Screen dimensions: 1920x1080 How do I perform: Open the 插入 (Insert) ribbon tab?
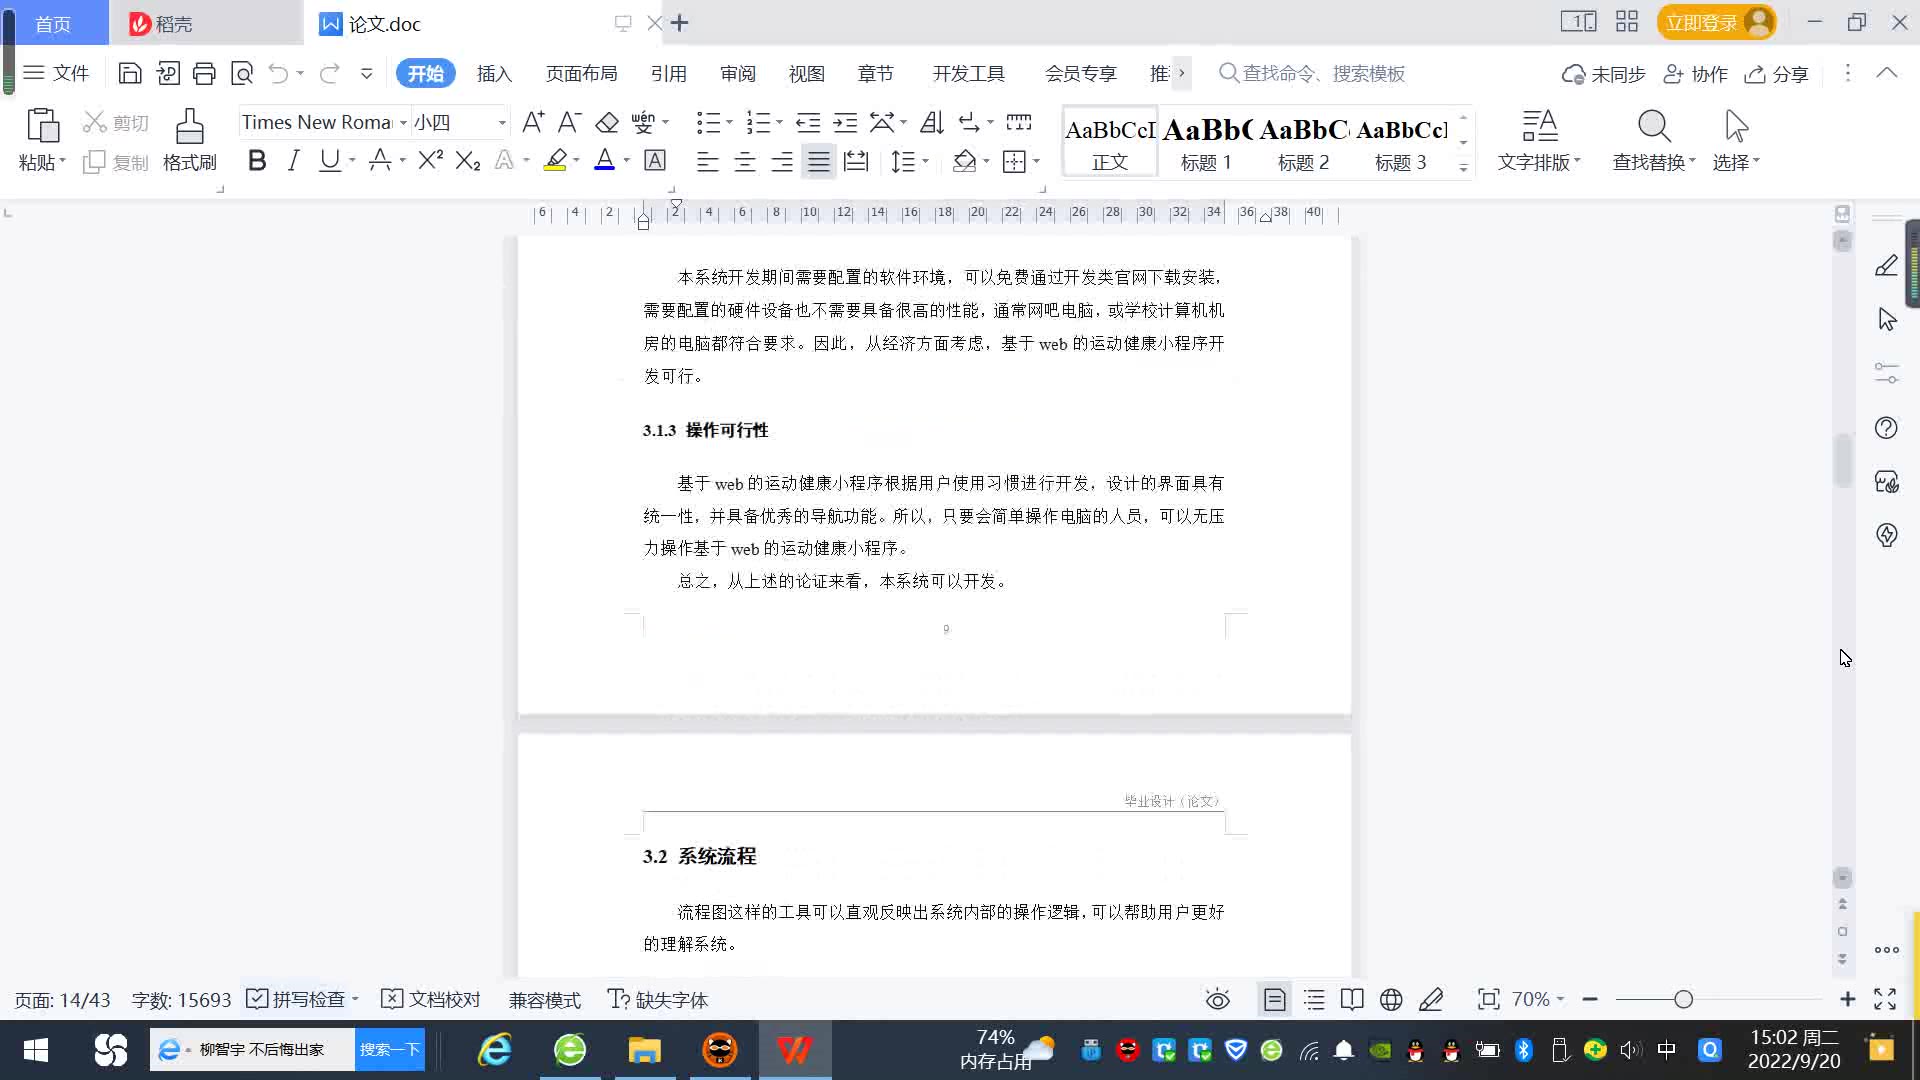coord(494,74)
